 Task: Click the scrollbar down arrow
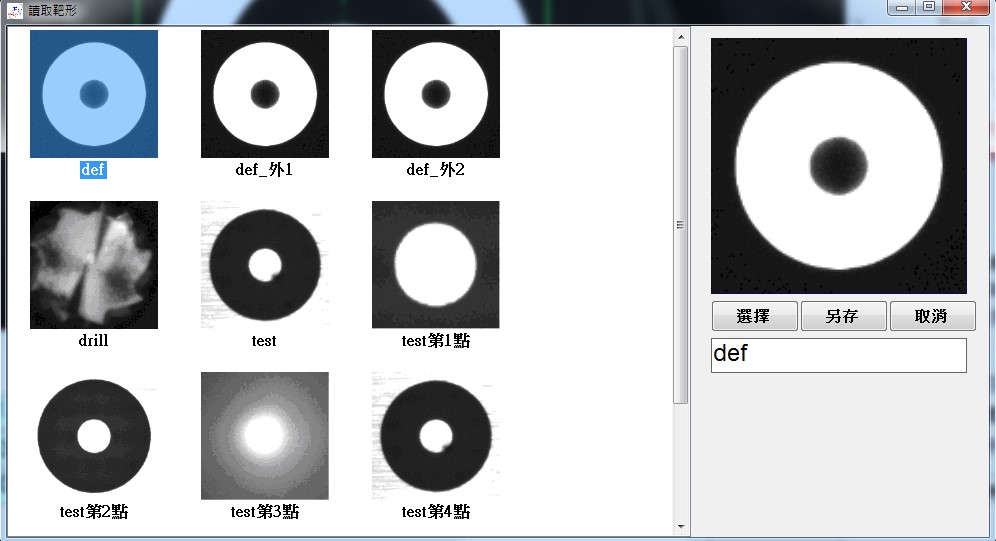[681, 526]
